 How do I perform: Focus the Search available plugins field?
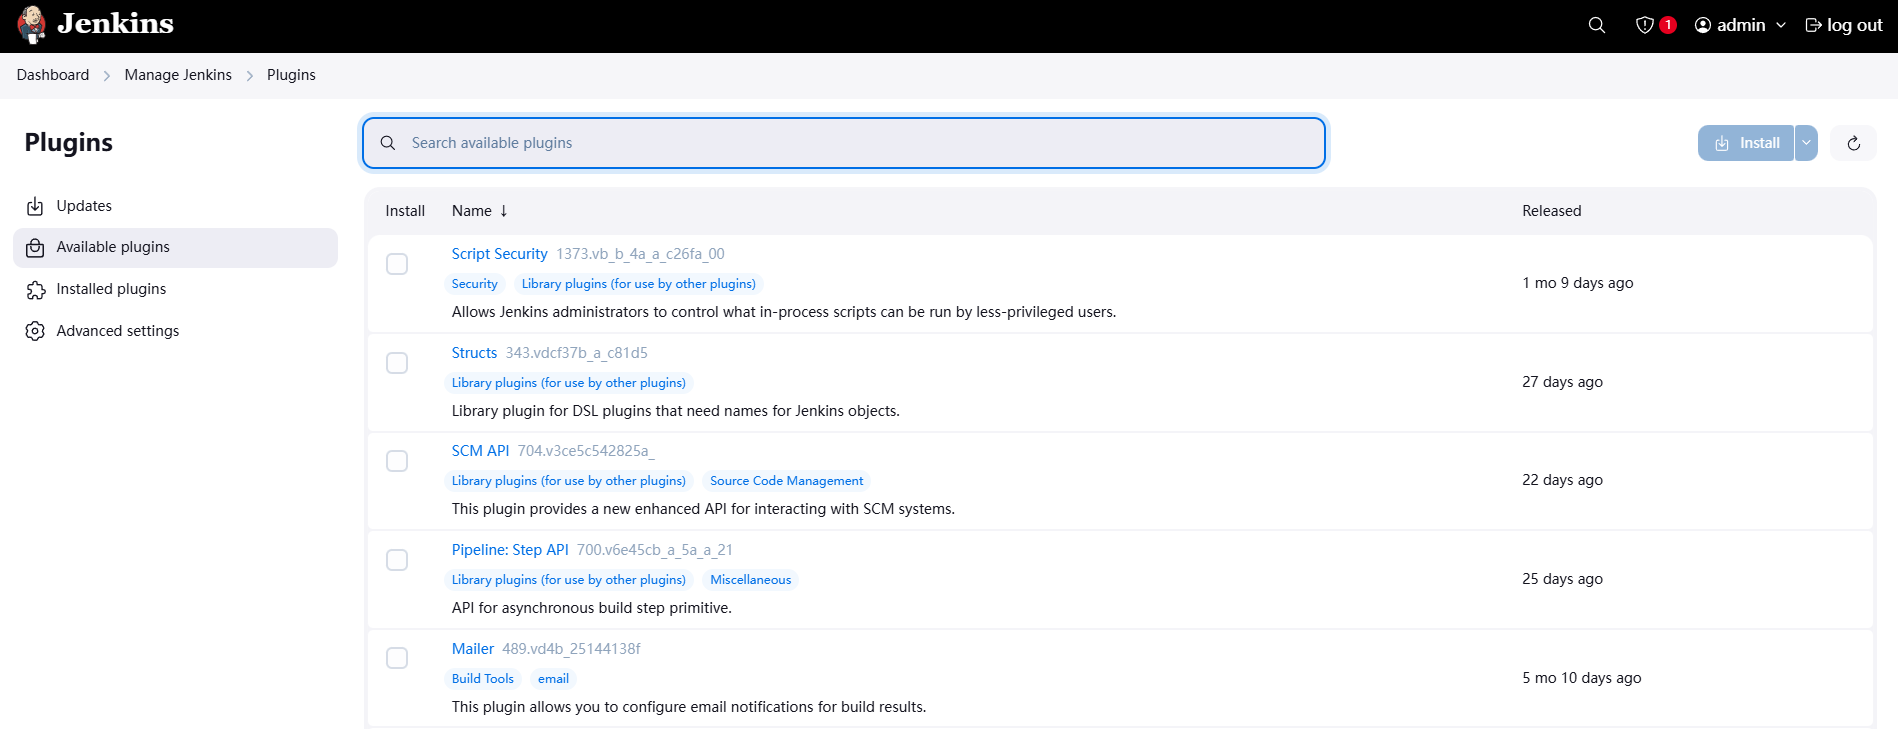click(x=844, y=143)
